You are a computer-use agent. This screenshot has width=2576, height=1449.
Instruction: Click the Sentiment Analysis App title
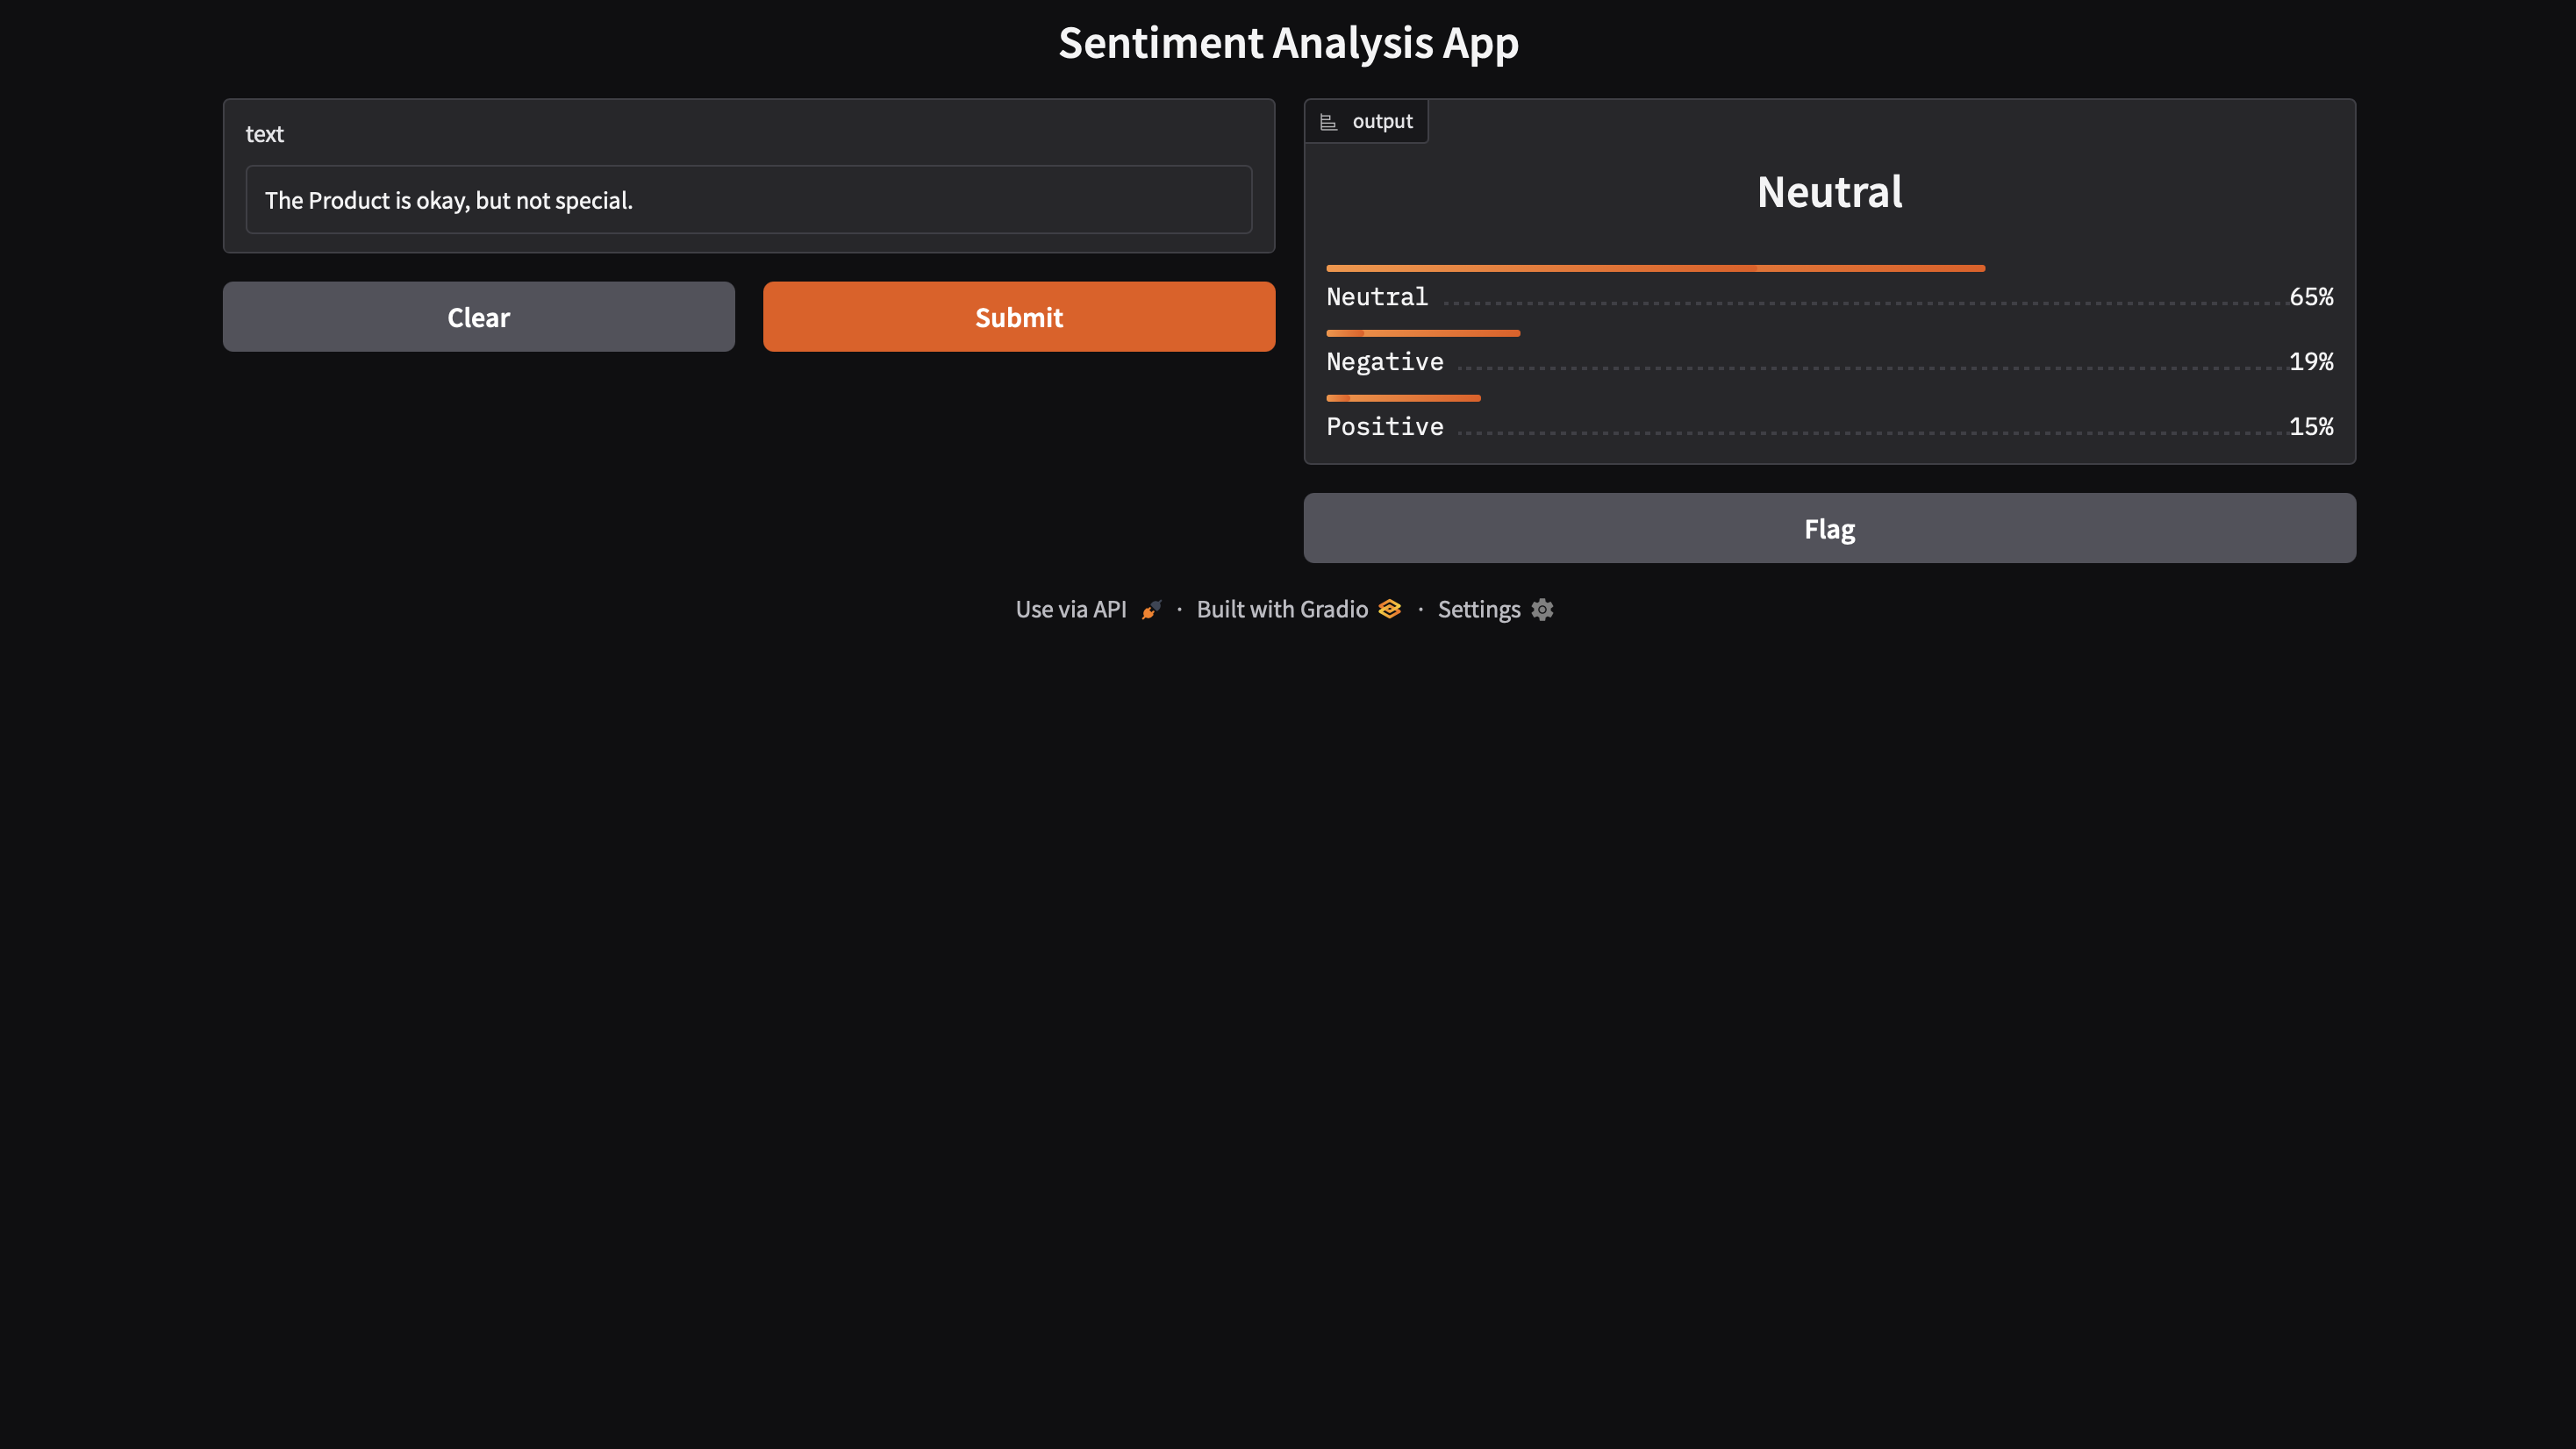(1288, 43)
